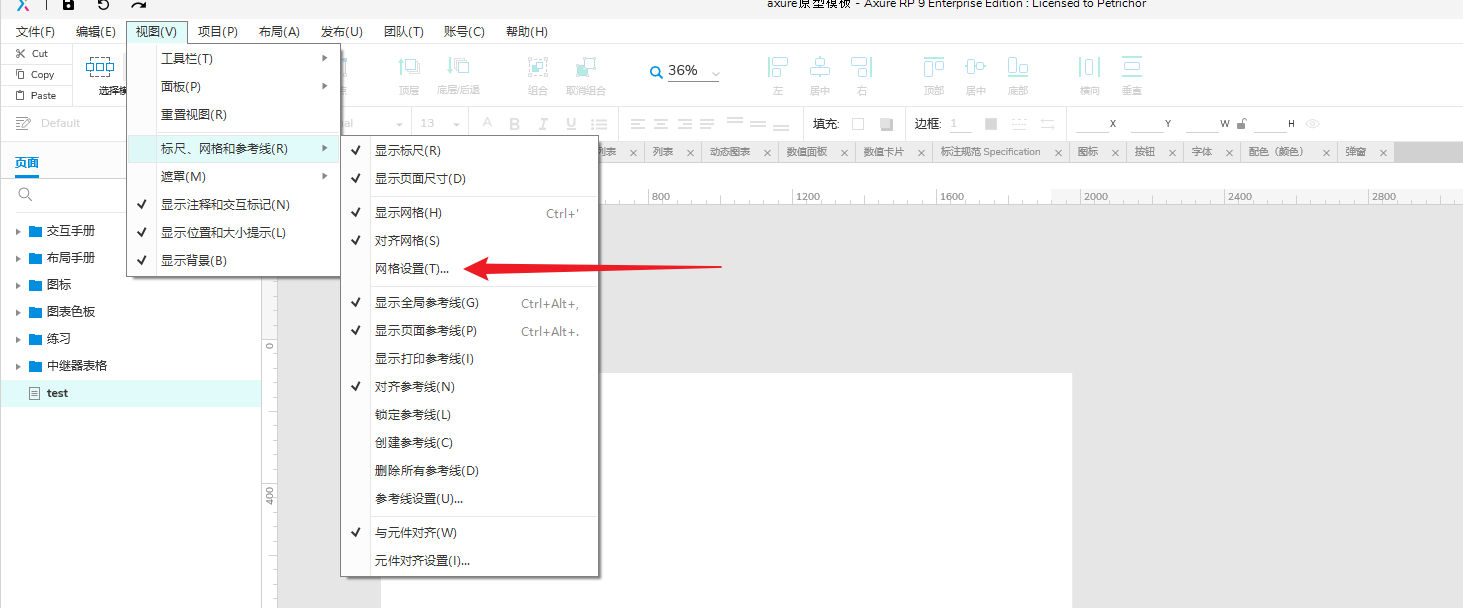
Task: Close the 弹窗 tab
Action: 1383,153
